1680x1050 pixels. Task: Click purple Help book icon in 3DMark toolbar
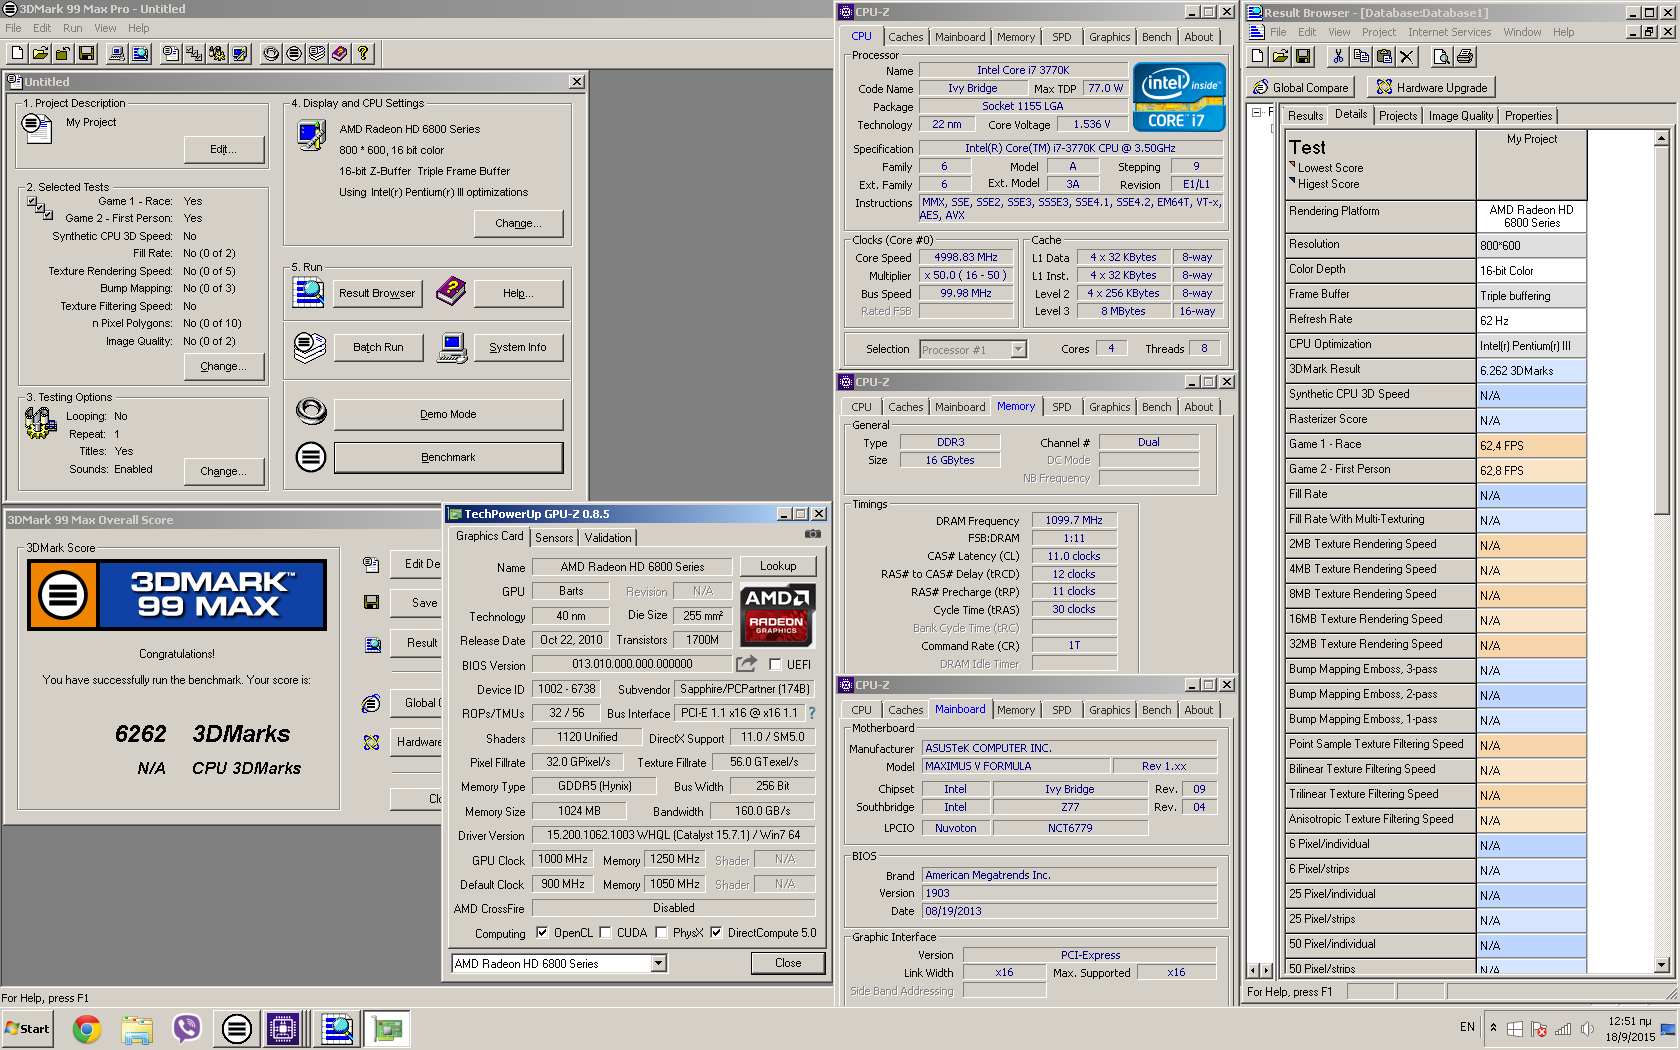click(340, 54)
